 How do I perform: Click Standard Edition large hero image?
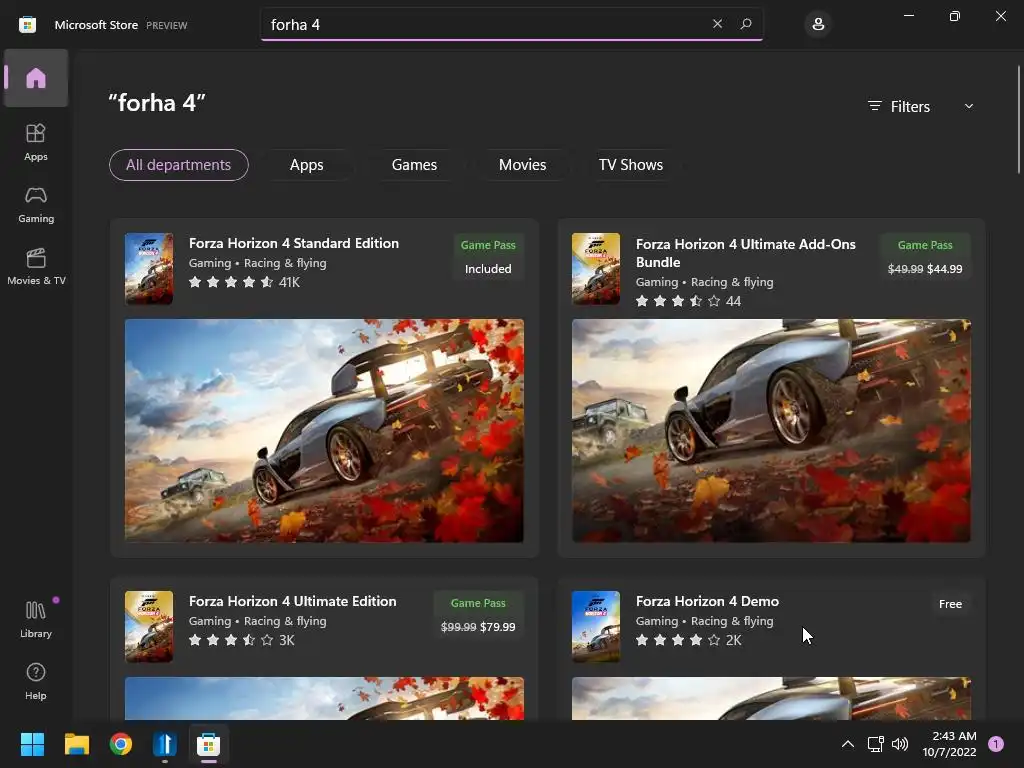pyautogui.click(x=324, y=430)
